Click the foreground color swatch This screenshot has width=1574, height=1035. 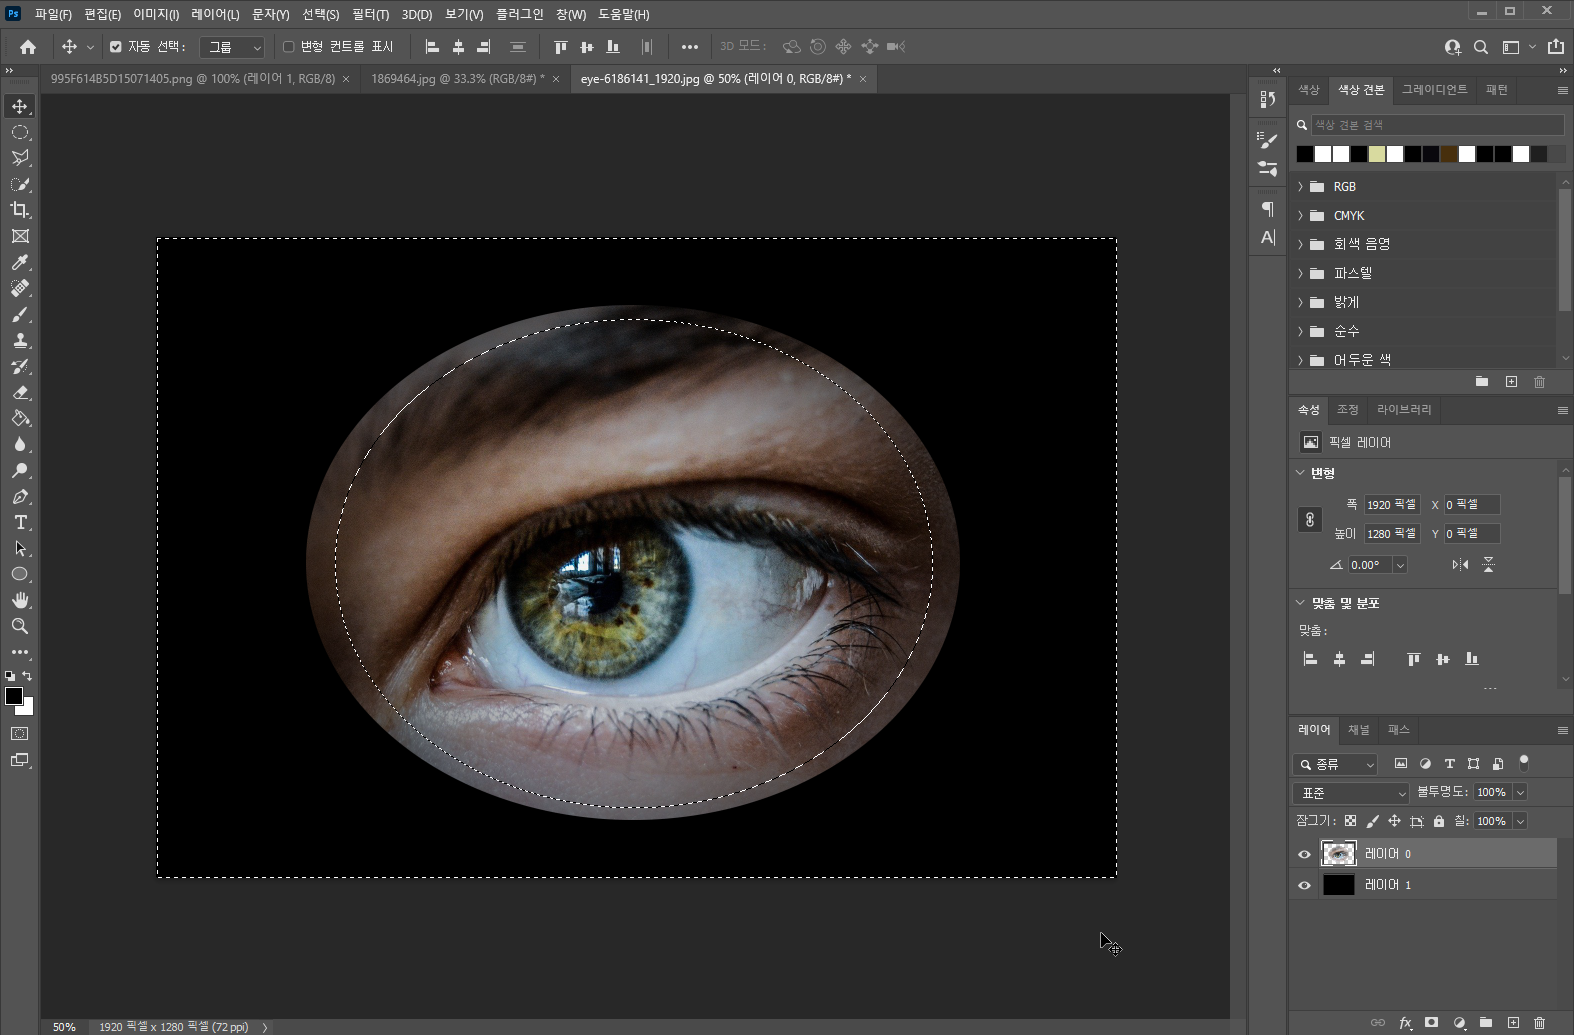point(14,696)
